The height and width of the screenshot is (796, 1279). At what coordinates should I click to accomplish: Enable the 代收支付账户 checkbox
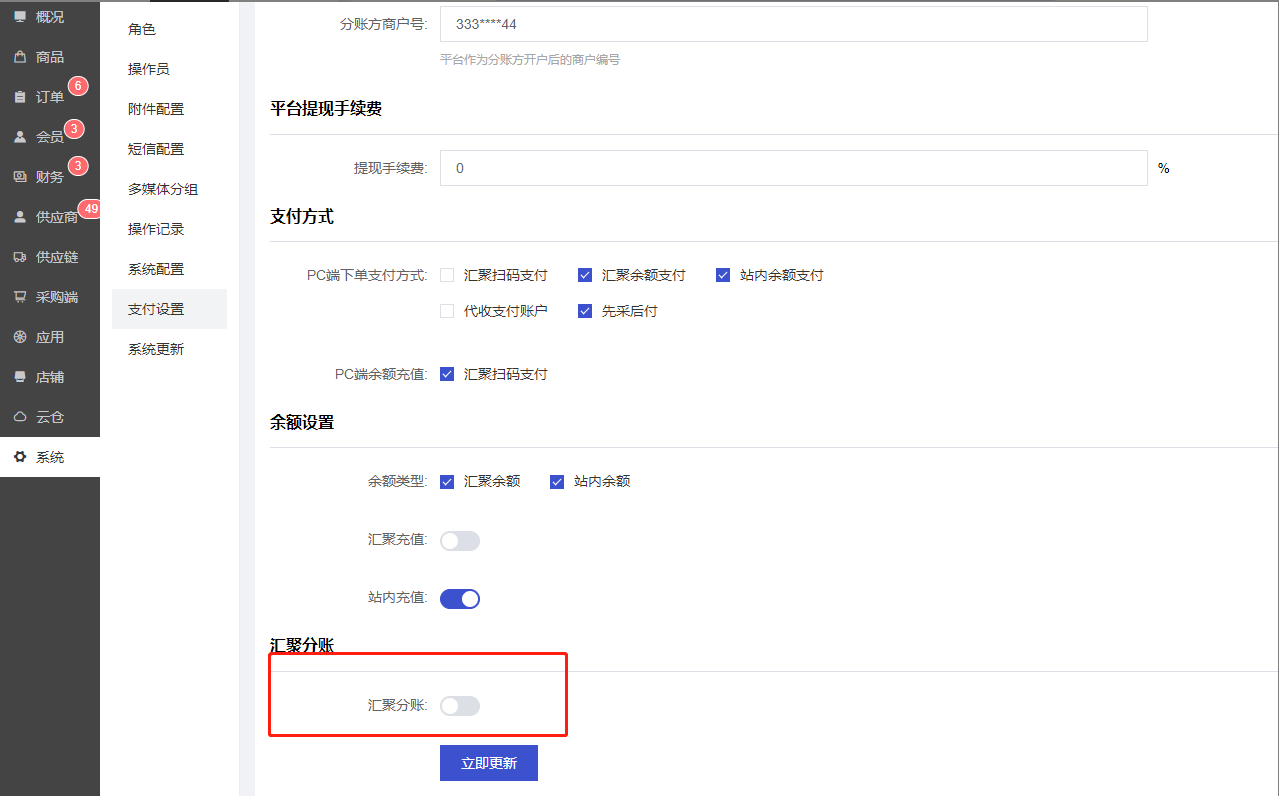(447, 311)
